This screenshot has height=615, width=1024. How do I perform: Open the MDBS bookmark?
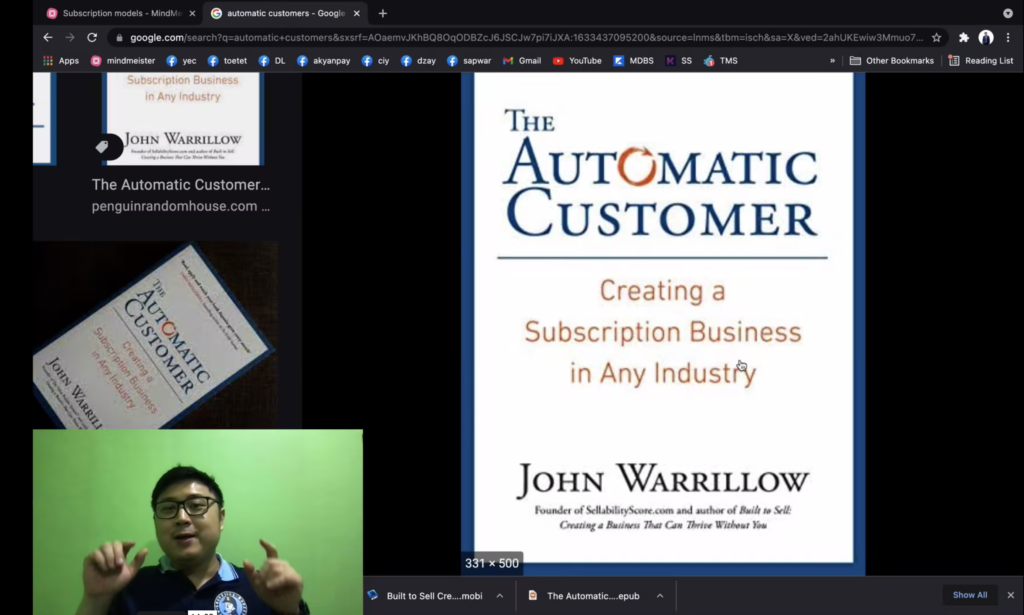coord(633,61)
